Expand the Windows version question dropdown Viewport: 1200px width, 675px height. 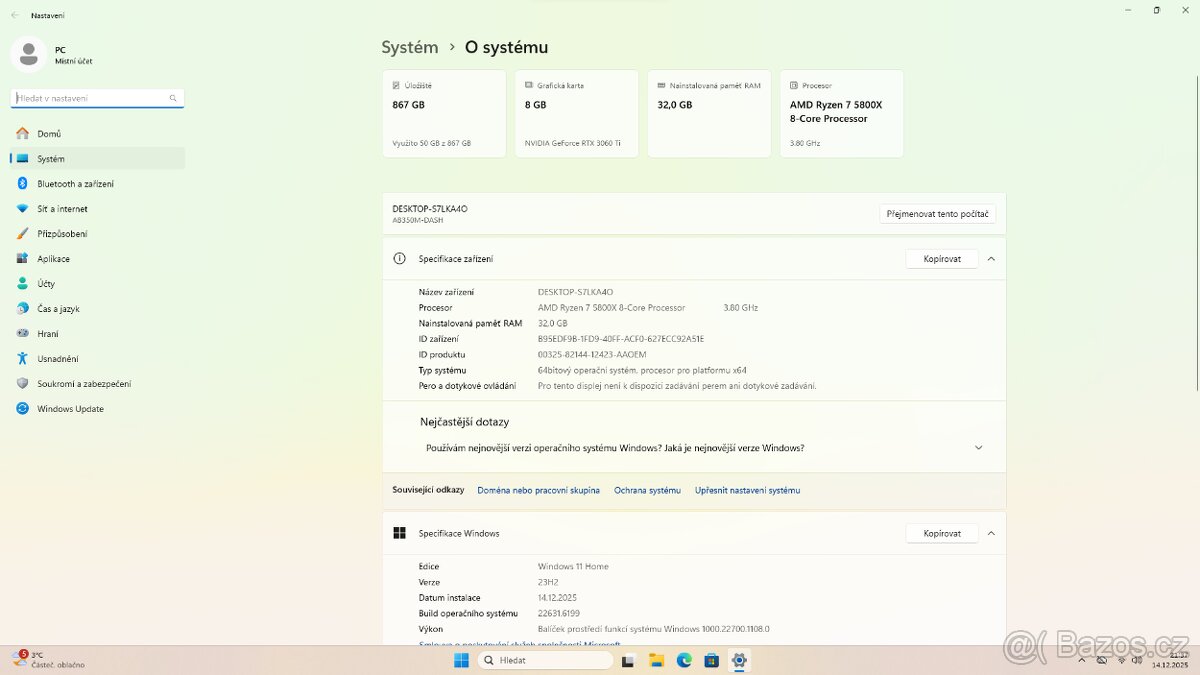pyautogui.click(x=978, y=448)
